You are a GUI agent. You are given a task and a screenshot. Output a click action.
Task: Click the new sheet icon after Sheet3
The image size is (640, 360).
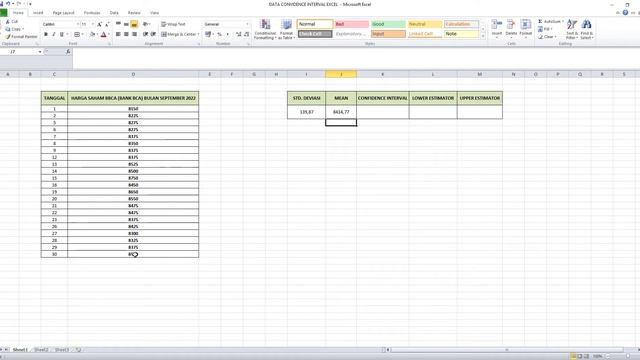point(78,350)
